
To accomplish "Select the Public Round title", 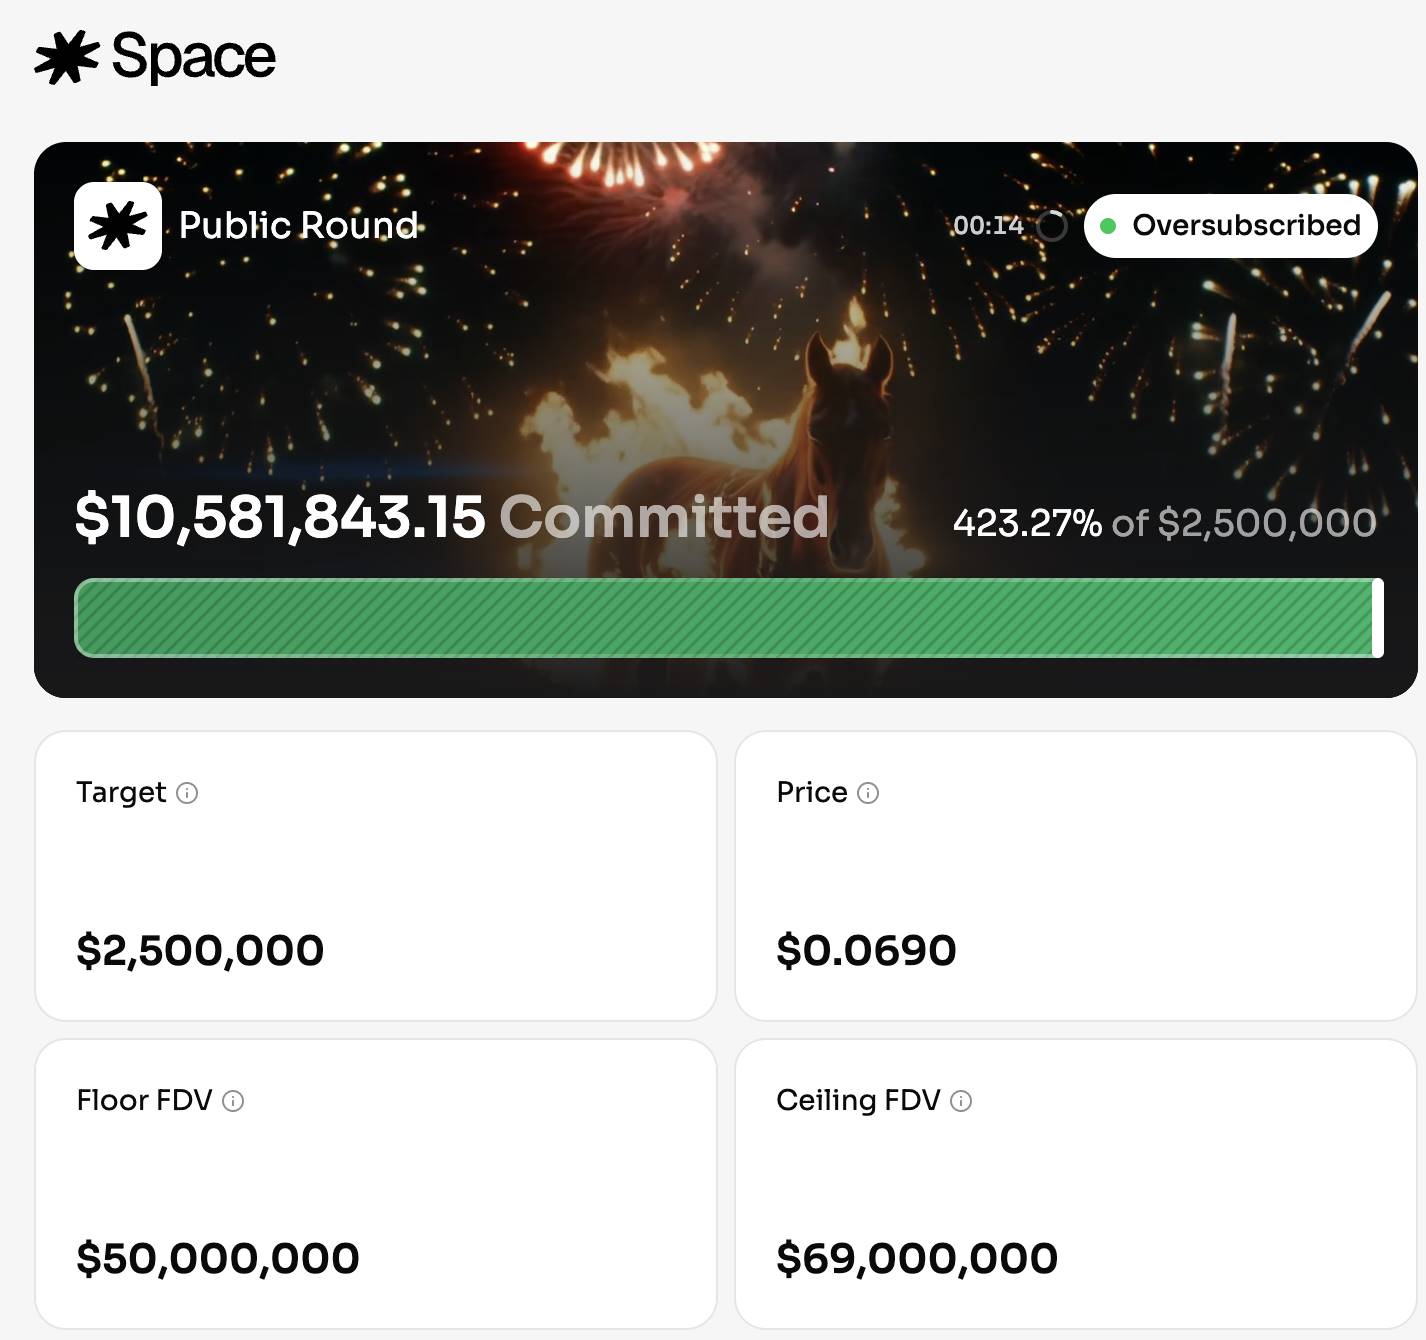I will coord(298,226).
